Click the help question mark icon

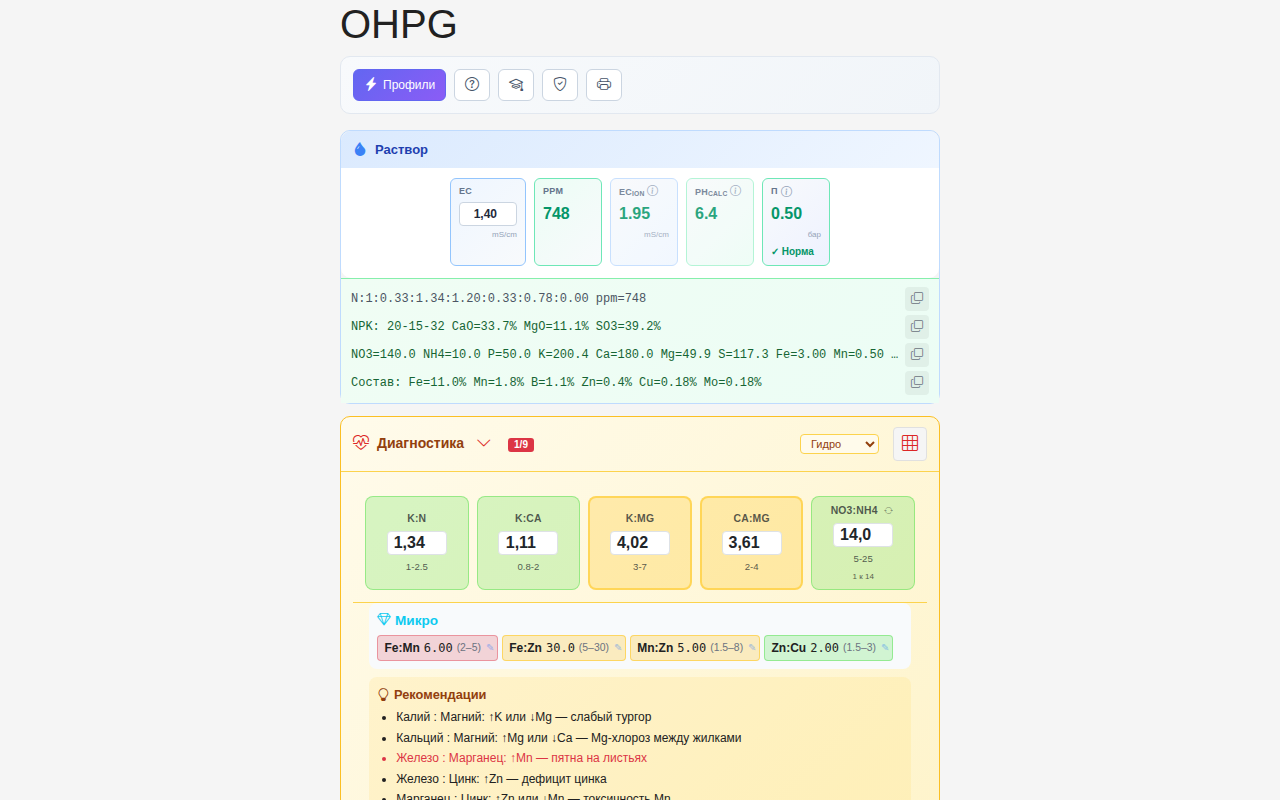(472, 85)
